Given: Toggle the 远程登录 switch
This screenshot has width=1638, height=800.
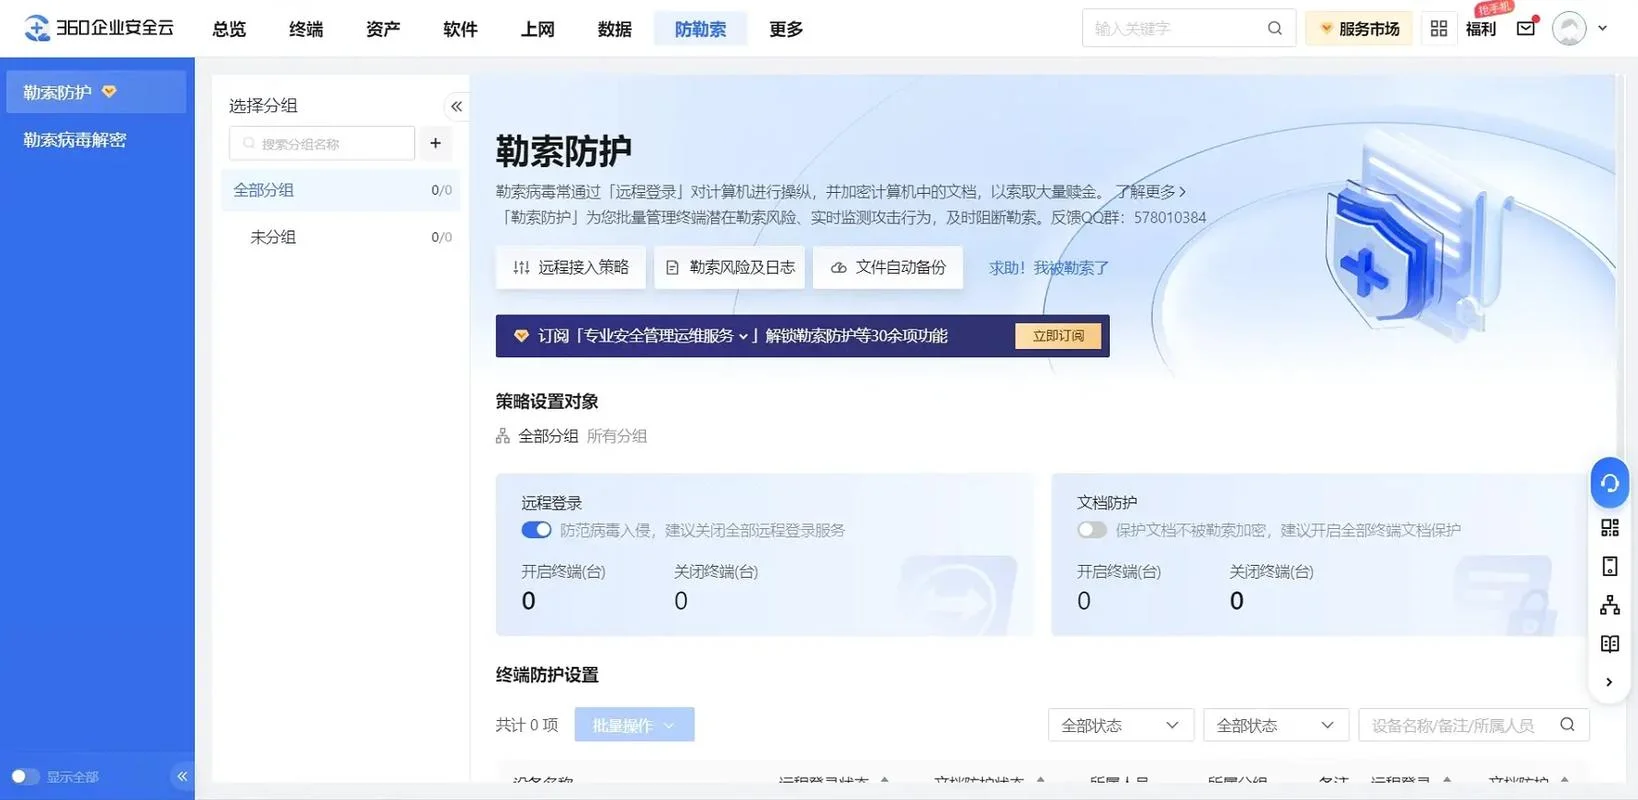Looking at the screenshot, I should coord(536,530).
